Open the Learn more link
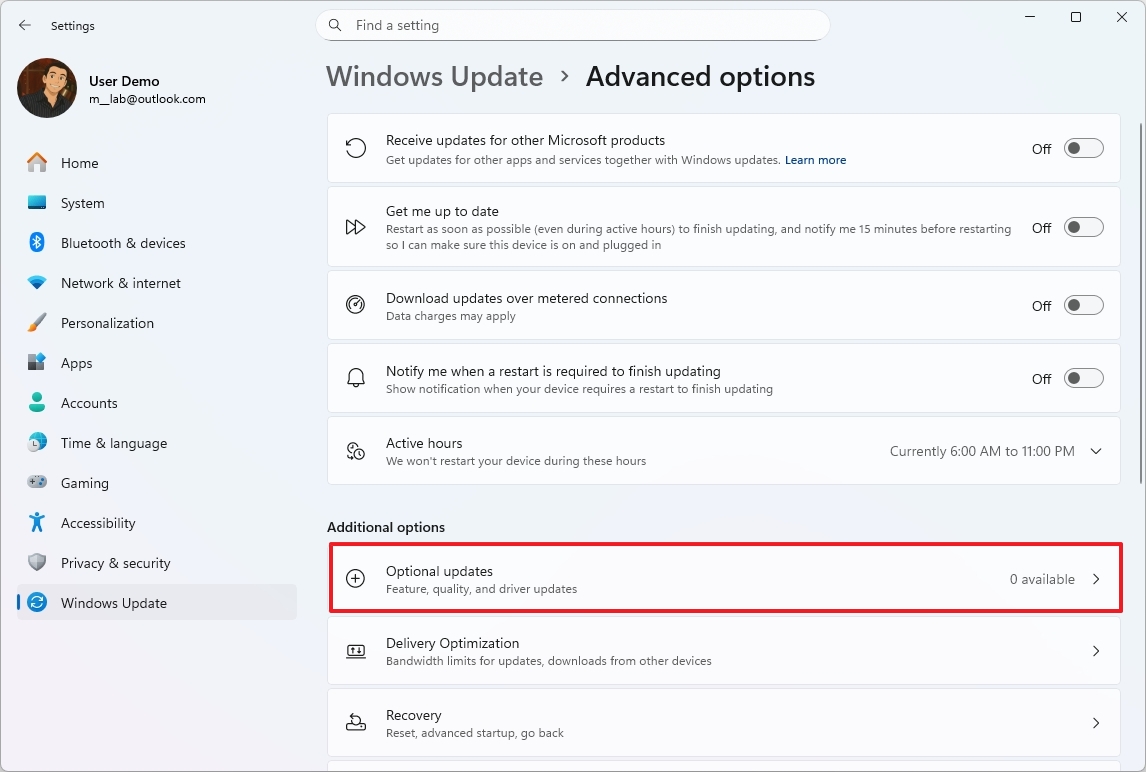This screenshot has width=1146, height=772. point(815,160)
